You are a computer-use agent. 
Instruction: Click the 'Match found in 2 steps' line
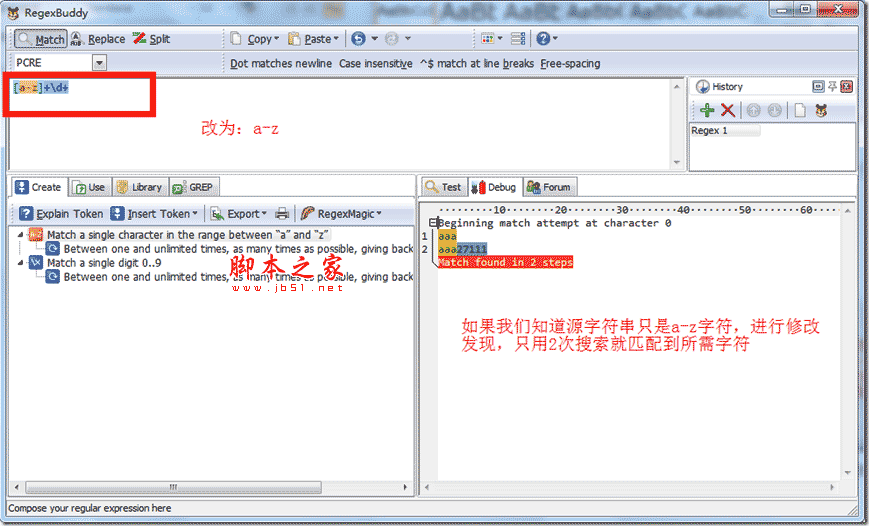[x=505, y=262]
